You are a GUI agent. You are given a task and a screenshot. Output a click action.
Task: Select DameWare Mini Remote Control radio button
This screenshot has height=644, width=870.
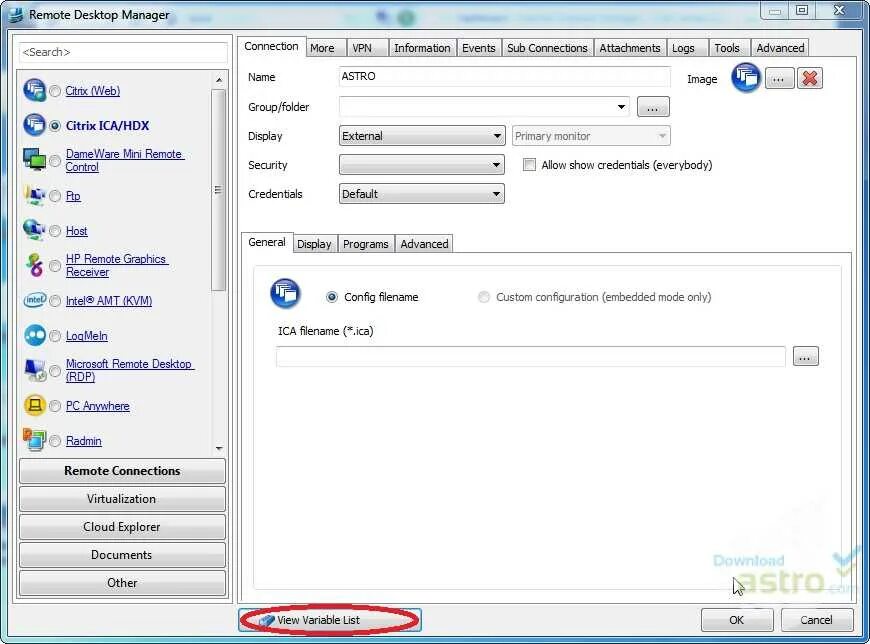click(x=55, y=161)
